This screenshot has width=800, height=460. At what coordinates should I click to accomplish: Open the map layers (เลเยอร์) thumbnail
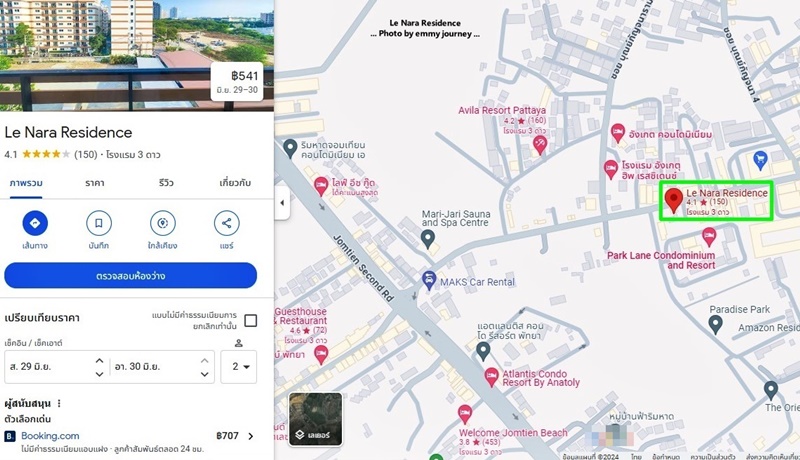click(x=316, y=419)
